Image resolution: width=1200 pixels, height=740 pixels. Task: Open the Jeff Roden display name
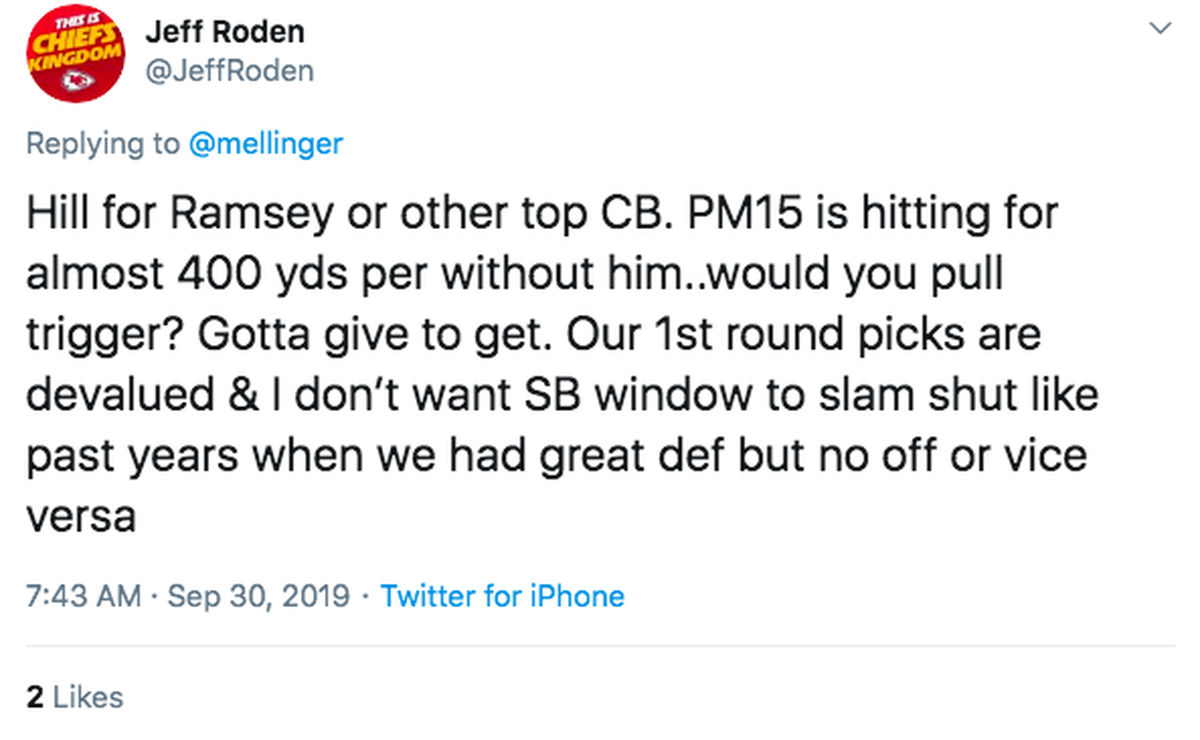[224, 32]
